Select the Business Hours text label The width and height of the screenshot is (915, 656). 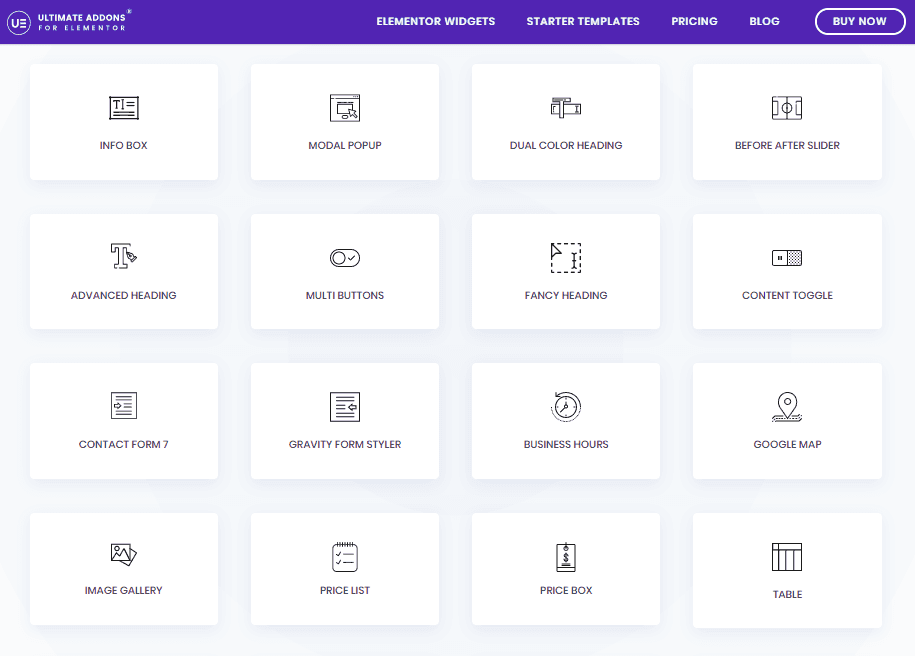coord(566,444)
